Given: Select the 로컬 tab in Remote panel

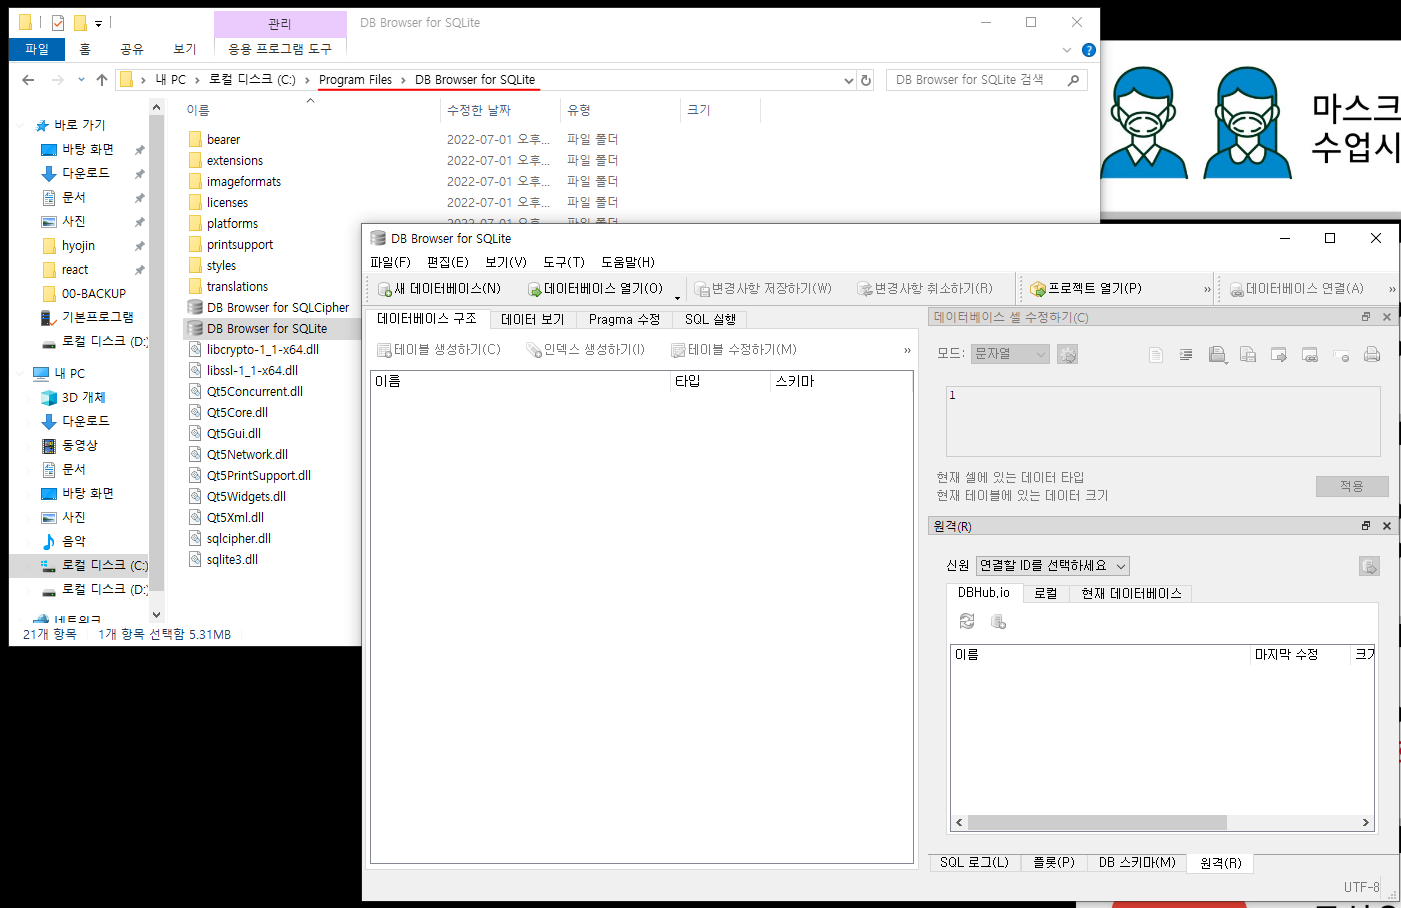Looking at the screenshot, I should (x=1045, y=593).
